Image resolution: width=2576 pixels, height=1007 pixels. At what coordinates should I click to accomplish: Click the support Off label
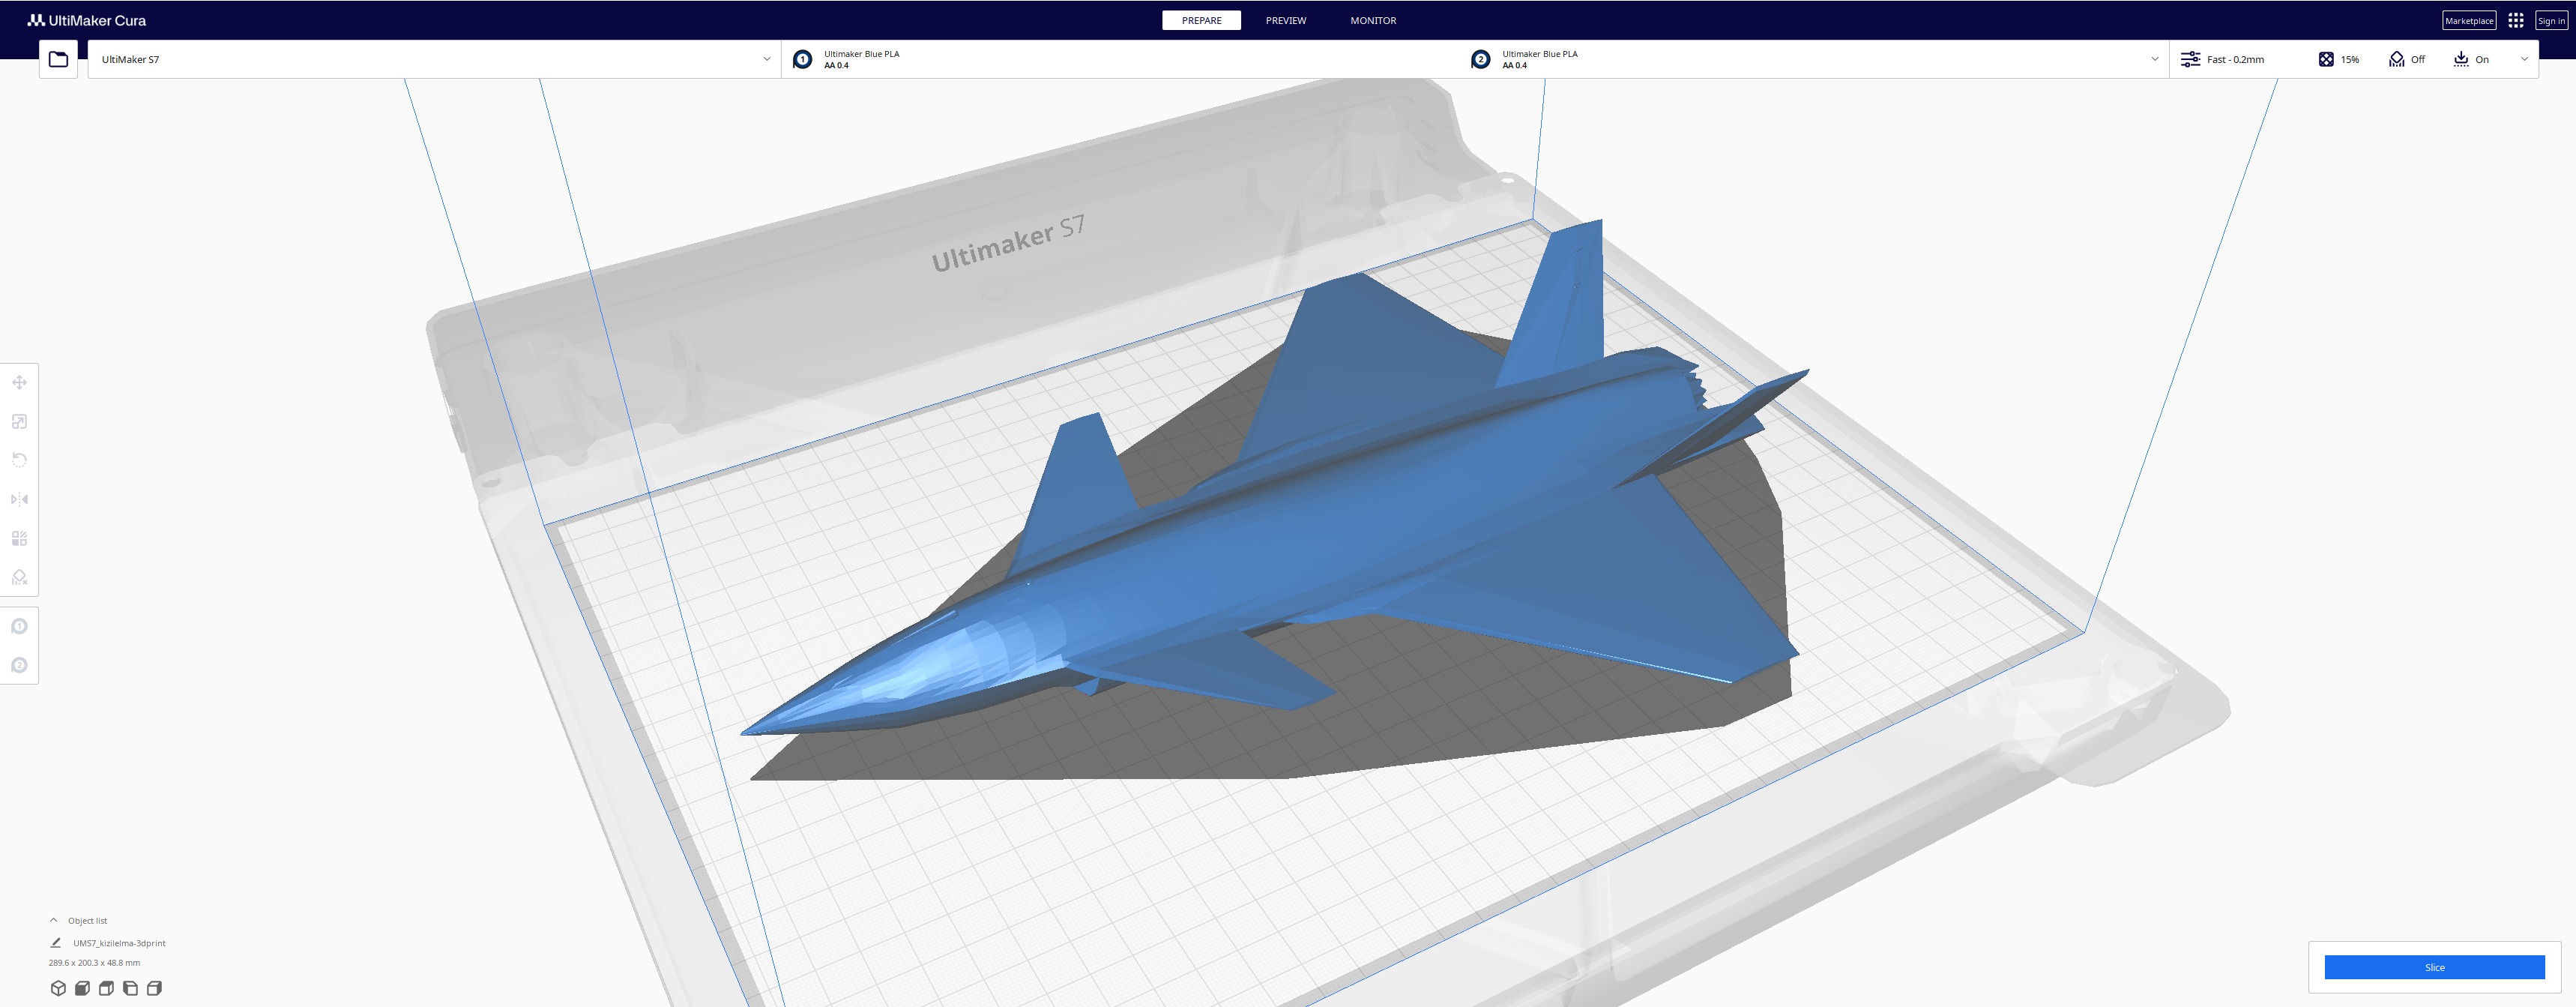click(2417, 59)
